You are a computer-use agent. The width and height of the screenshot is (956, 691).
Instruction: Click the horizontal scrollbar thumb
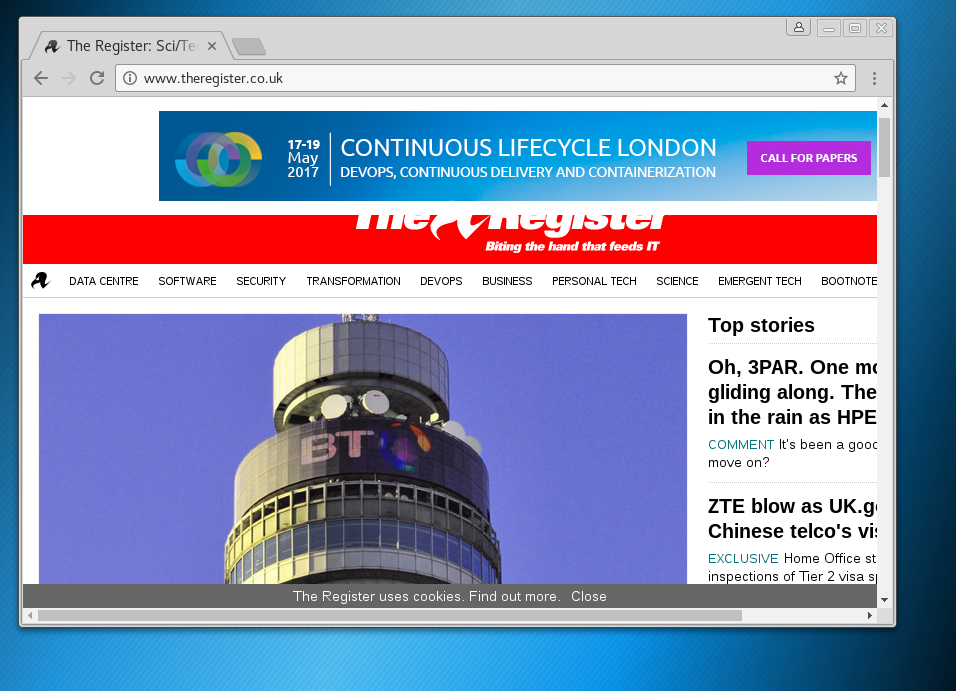[x=390, y=615]
